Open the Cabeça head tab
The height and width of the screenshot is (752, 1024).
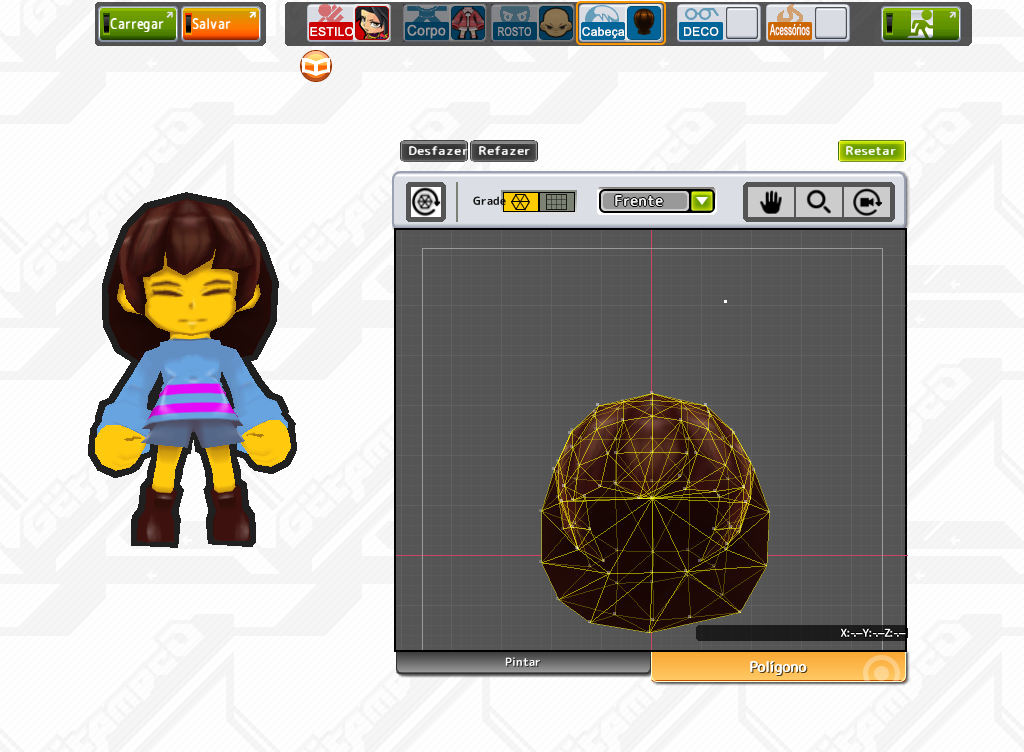[602, 23]
